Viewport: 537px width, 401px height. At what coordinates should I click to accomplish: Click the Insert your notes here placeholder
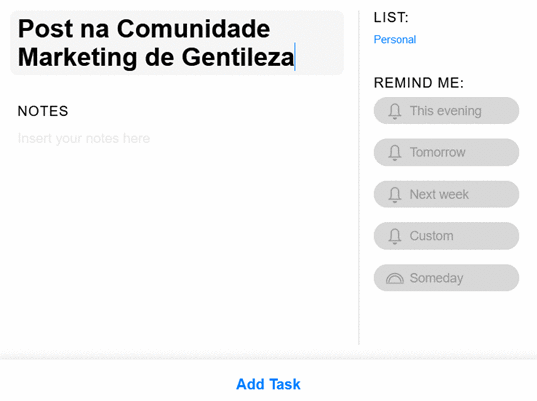point(84,139)
